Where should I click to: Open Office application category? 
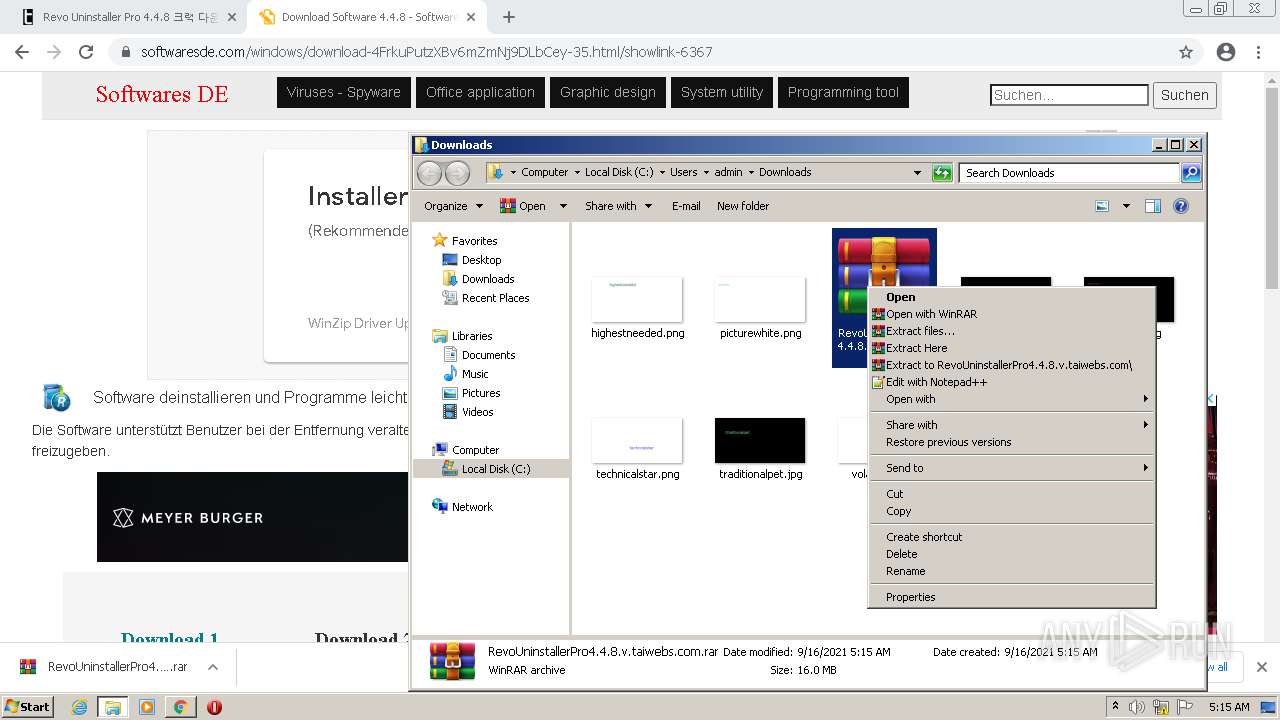(480, 92)
